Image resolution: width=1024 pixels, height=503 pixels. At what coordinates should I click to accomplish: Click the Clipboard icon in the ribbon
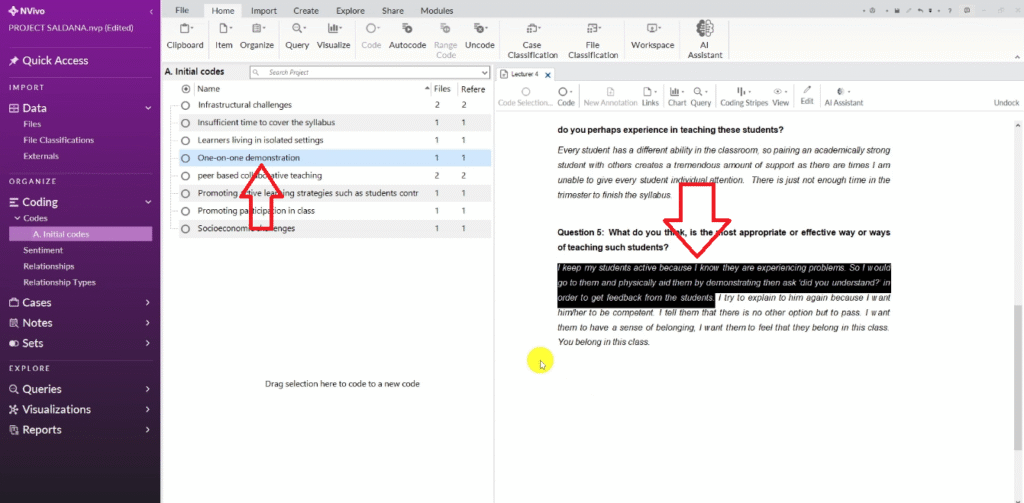pos(184,31)
